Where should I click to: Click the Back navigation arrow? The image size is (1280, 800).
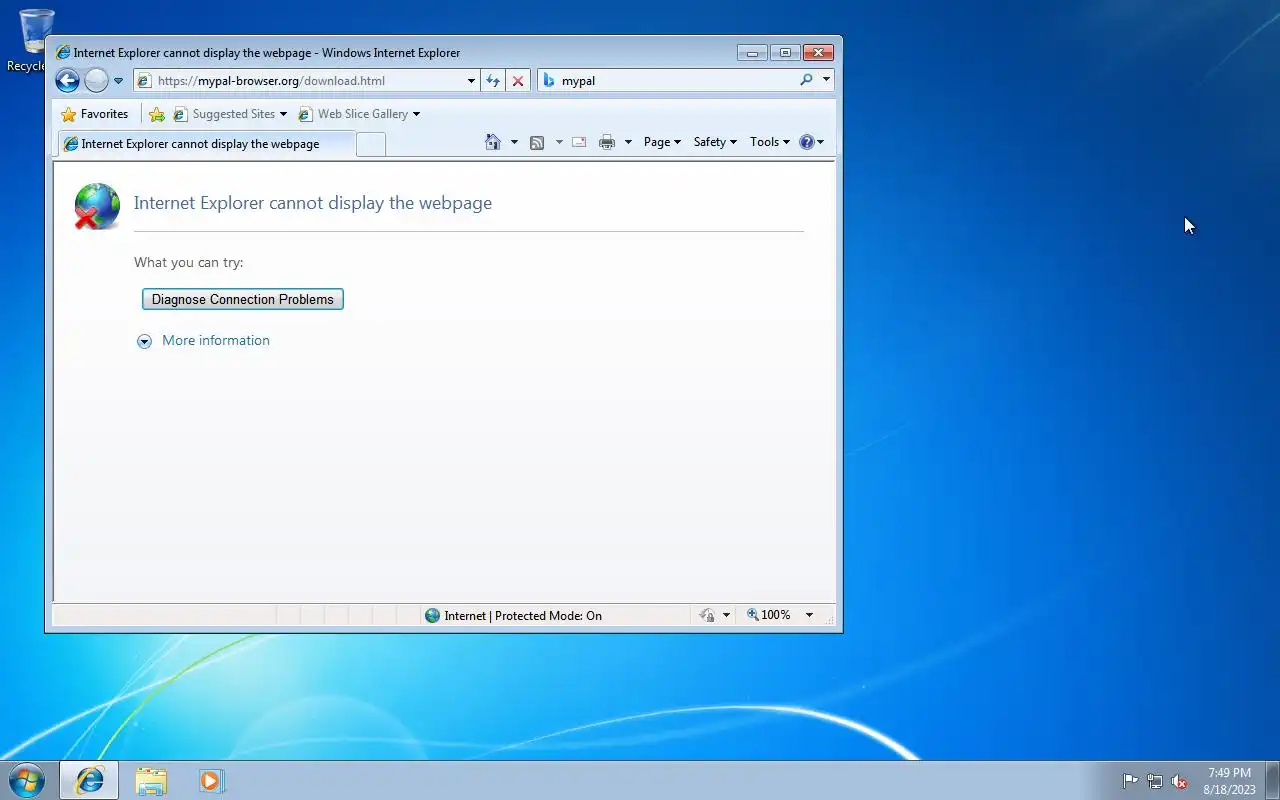point(67,81)
